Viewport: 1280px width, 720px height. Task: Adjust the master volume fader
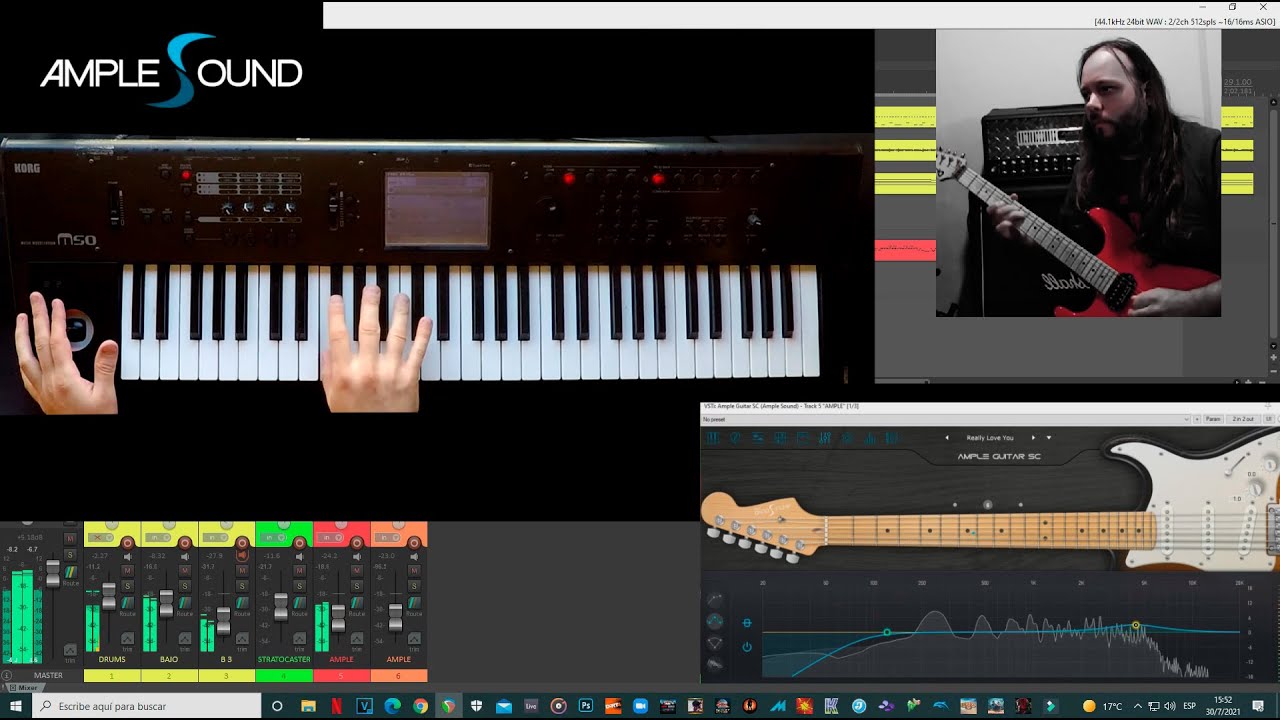coord(53,574)
